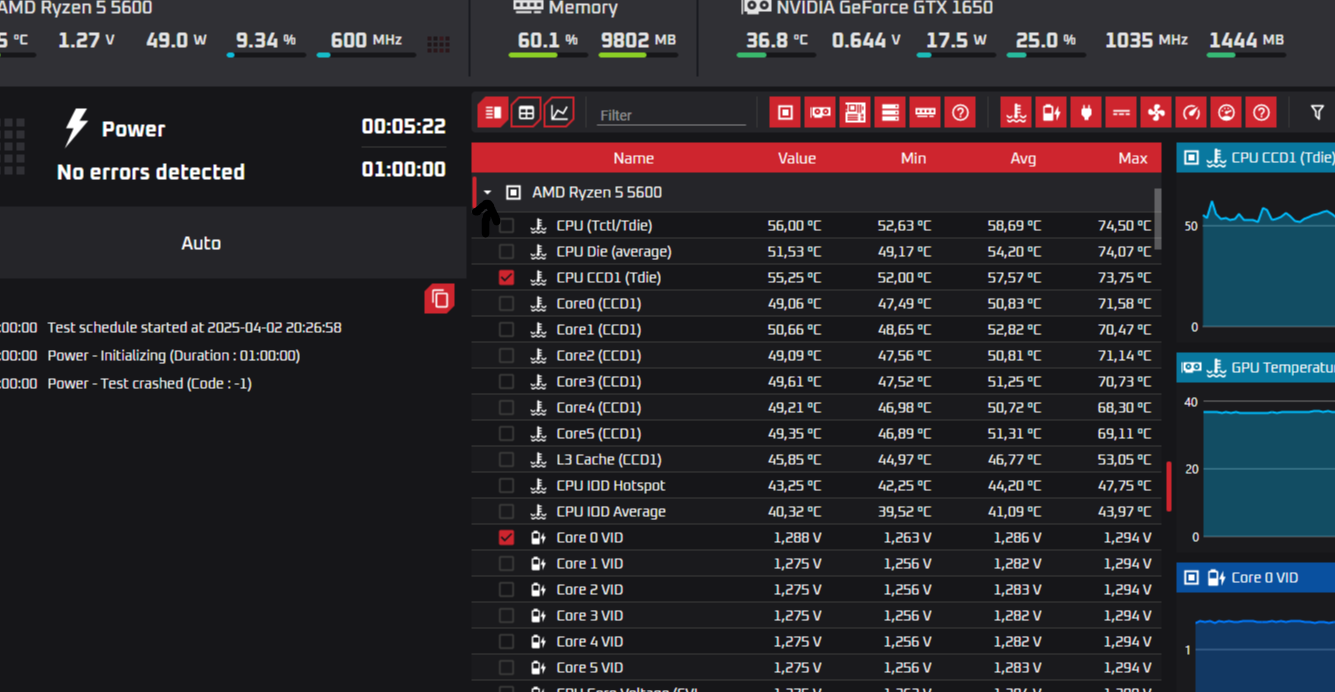Toggle frequency speedometer sensor filter
The width and height of the screenshot is (1335, 692).
[x=1191, y=113]
